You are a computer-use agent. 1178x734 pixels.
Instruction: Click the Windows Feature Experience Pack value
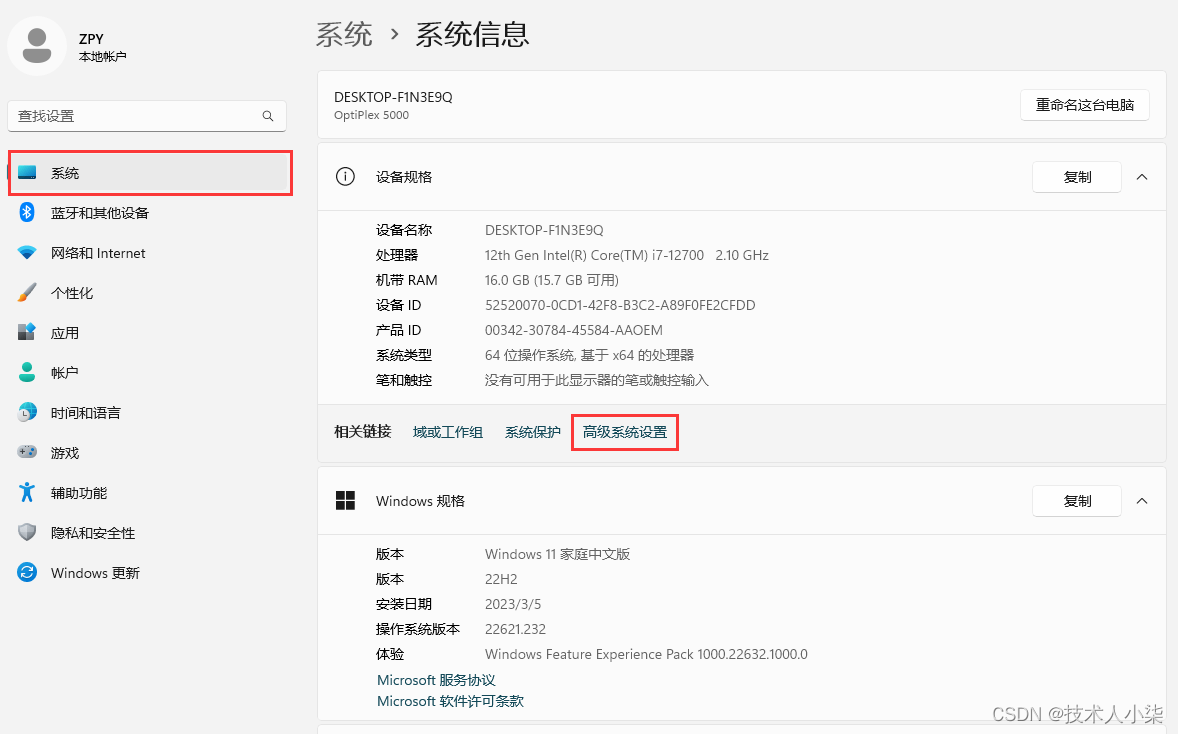click(646, 654)
